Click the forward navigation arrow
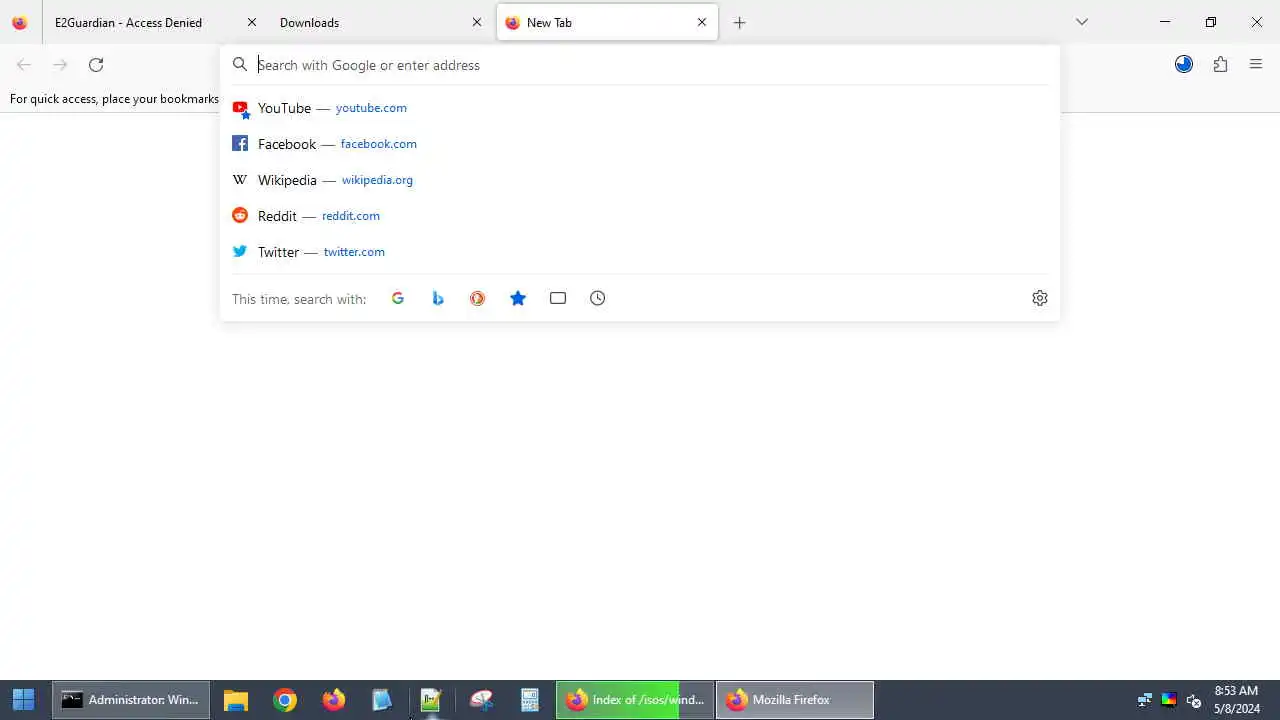1280x720 pixels. [x=60, y=65]
